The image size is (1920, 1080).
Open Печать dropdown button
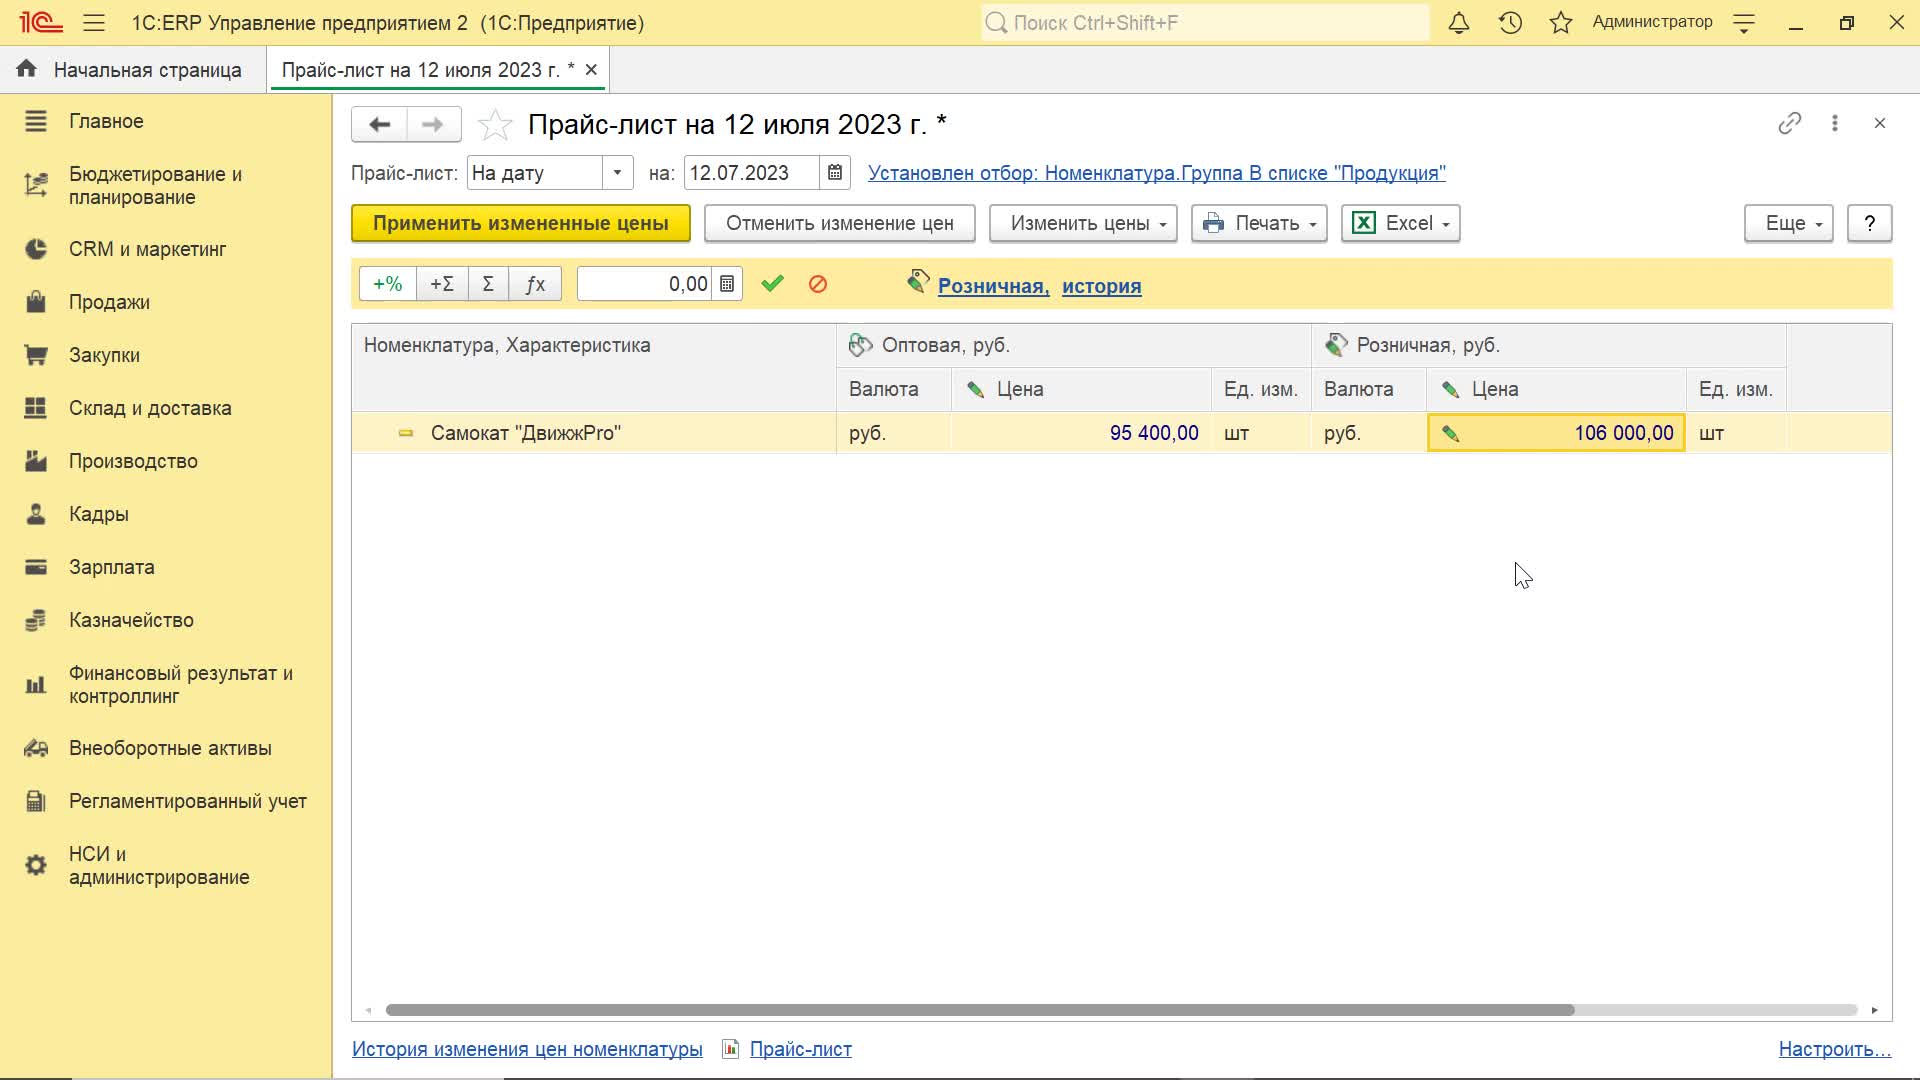1259,223
